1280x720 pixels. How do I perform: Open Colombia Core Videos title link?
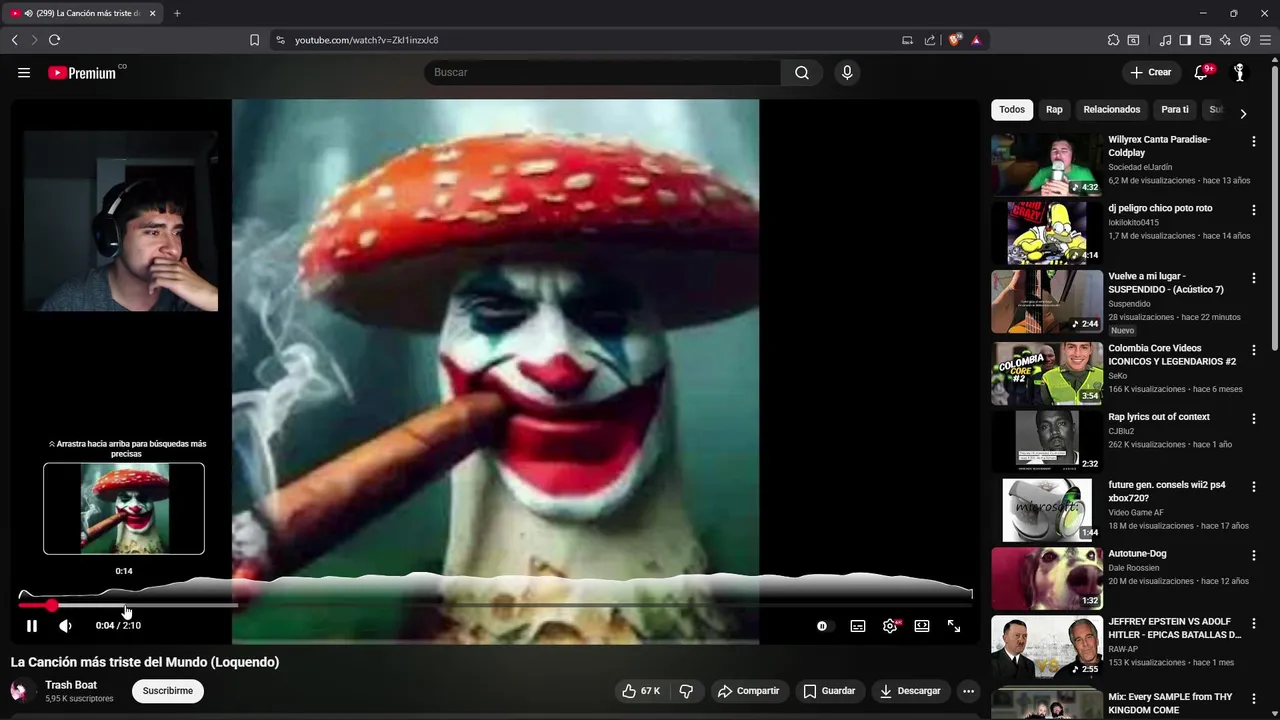pos(1172,355)
